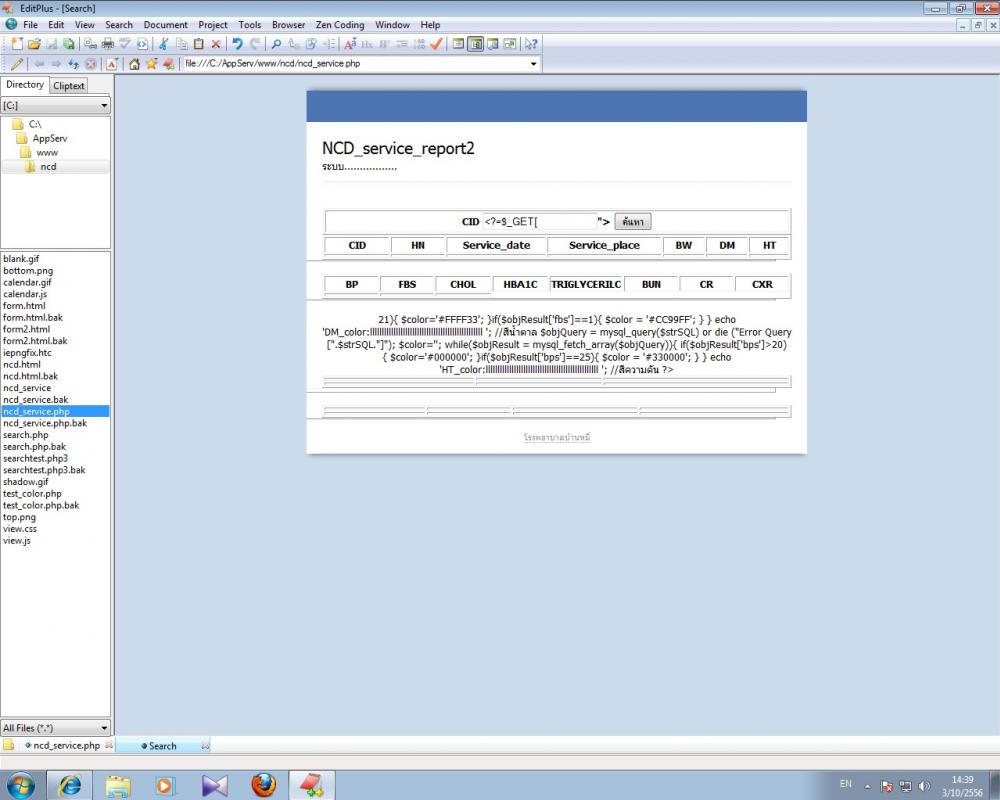Image resolution: width=1000 pixels, height=800 pixels.
Task: Click the browser text size icon
Action: (112, 64)
